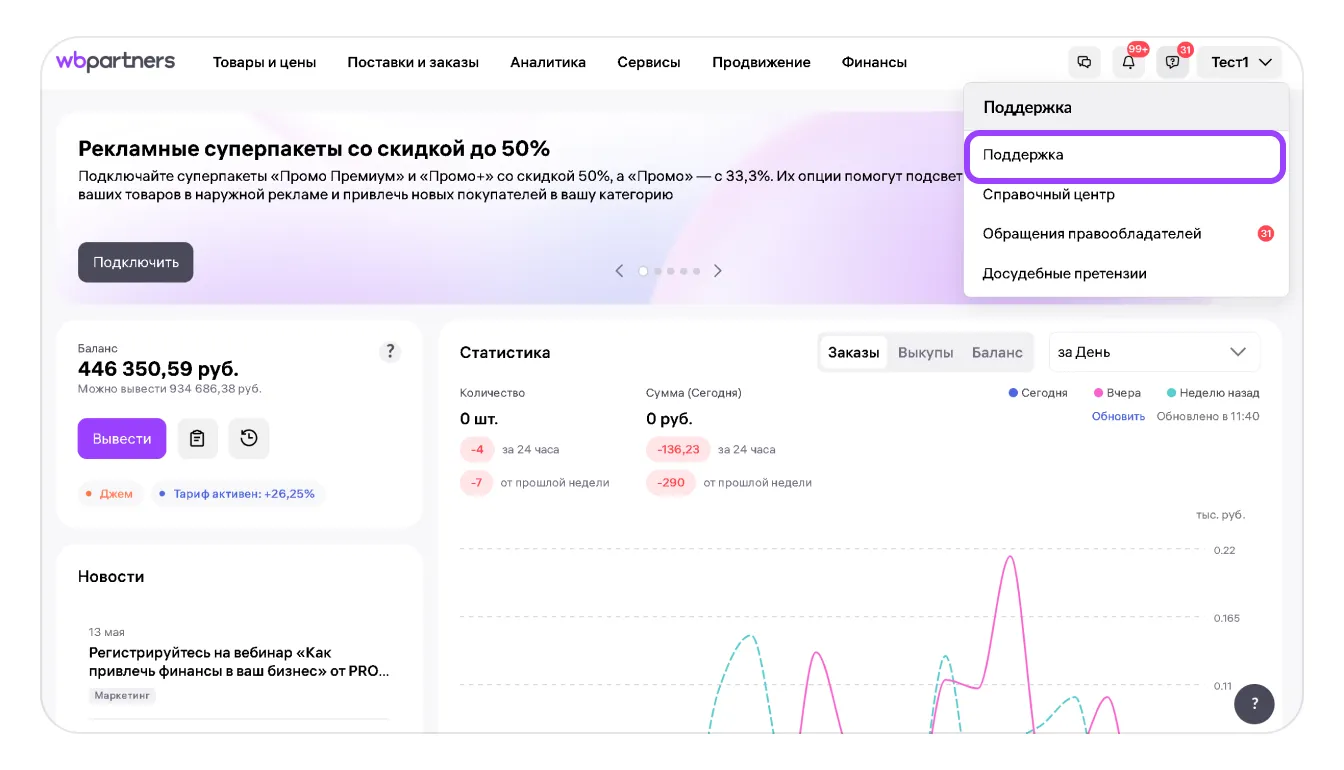This screenshot has width=1344, height=770.
Task: Select Справочный центр from support menu
Action: 1048,194
